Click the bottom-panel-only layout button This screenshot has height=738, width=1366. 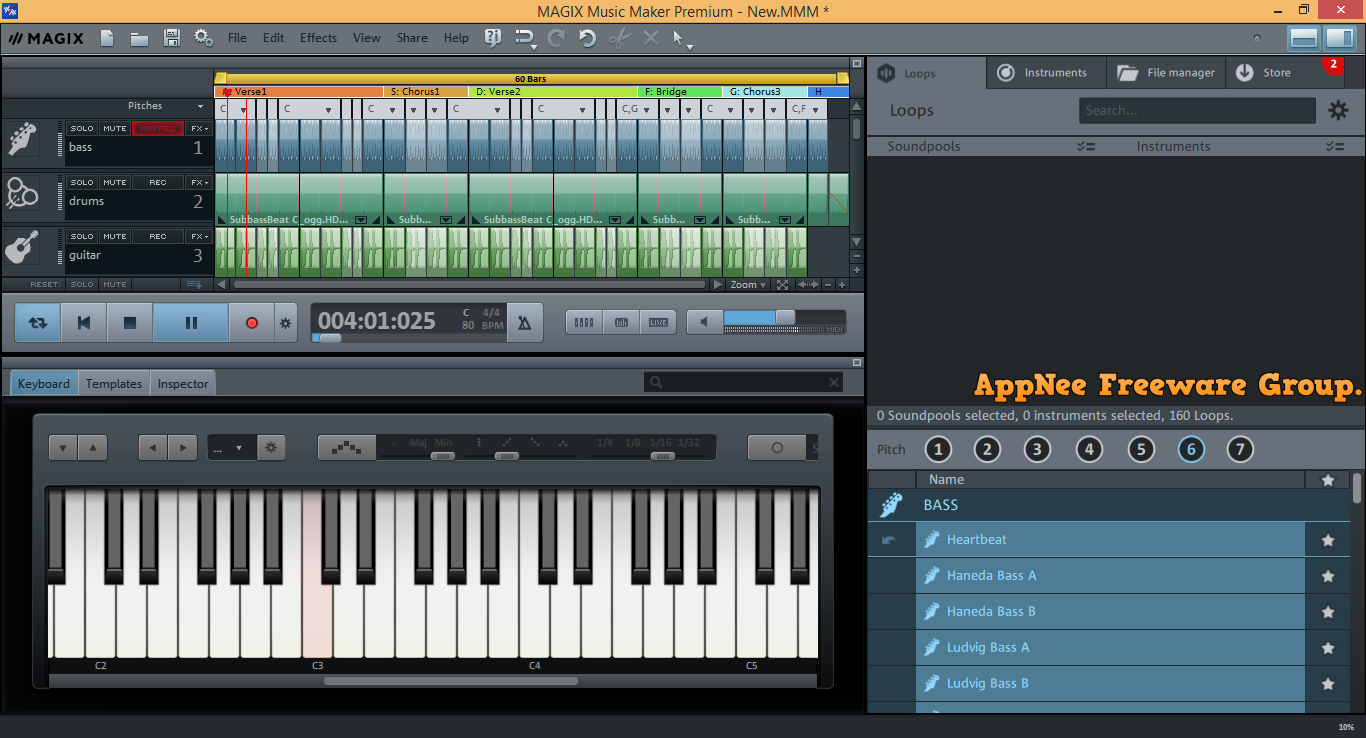click(x=1304, y=38)
